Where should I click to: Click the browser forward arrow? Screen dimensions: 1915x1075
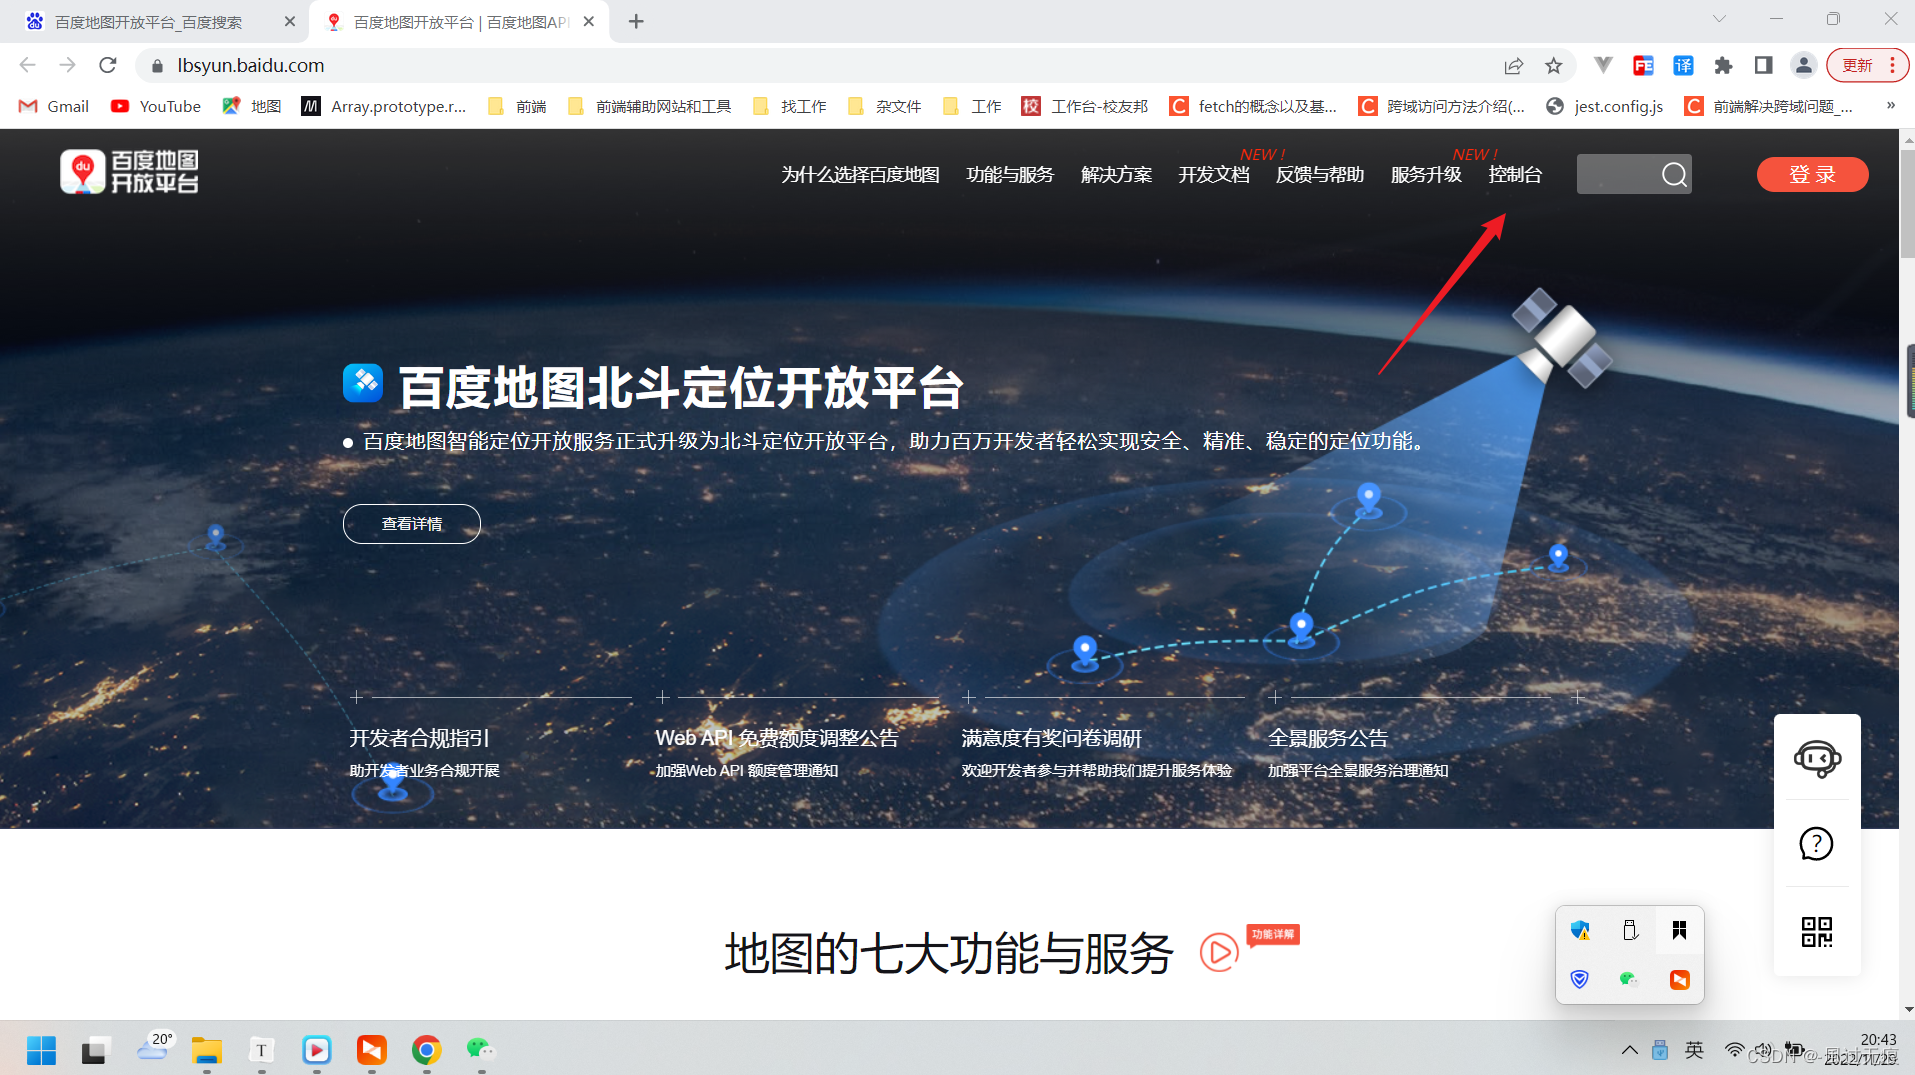click(67, 65)
